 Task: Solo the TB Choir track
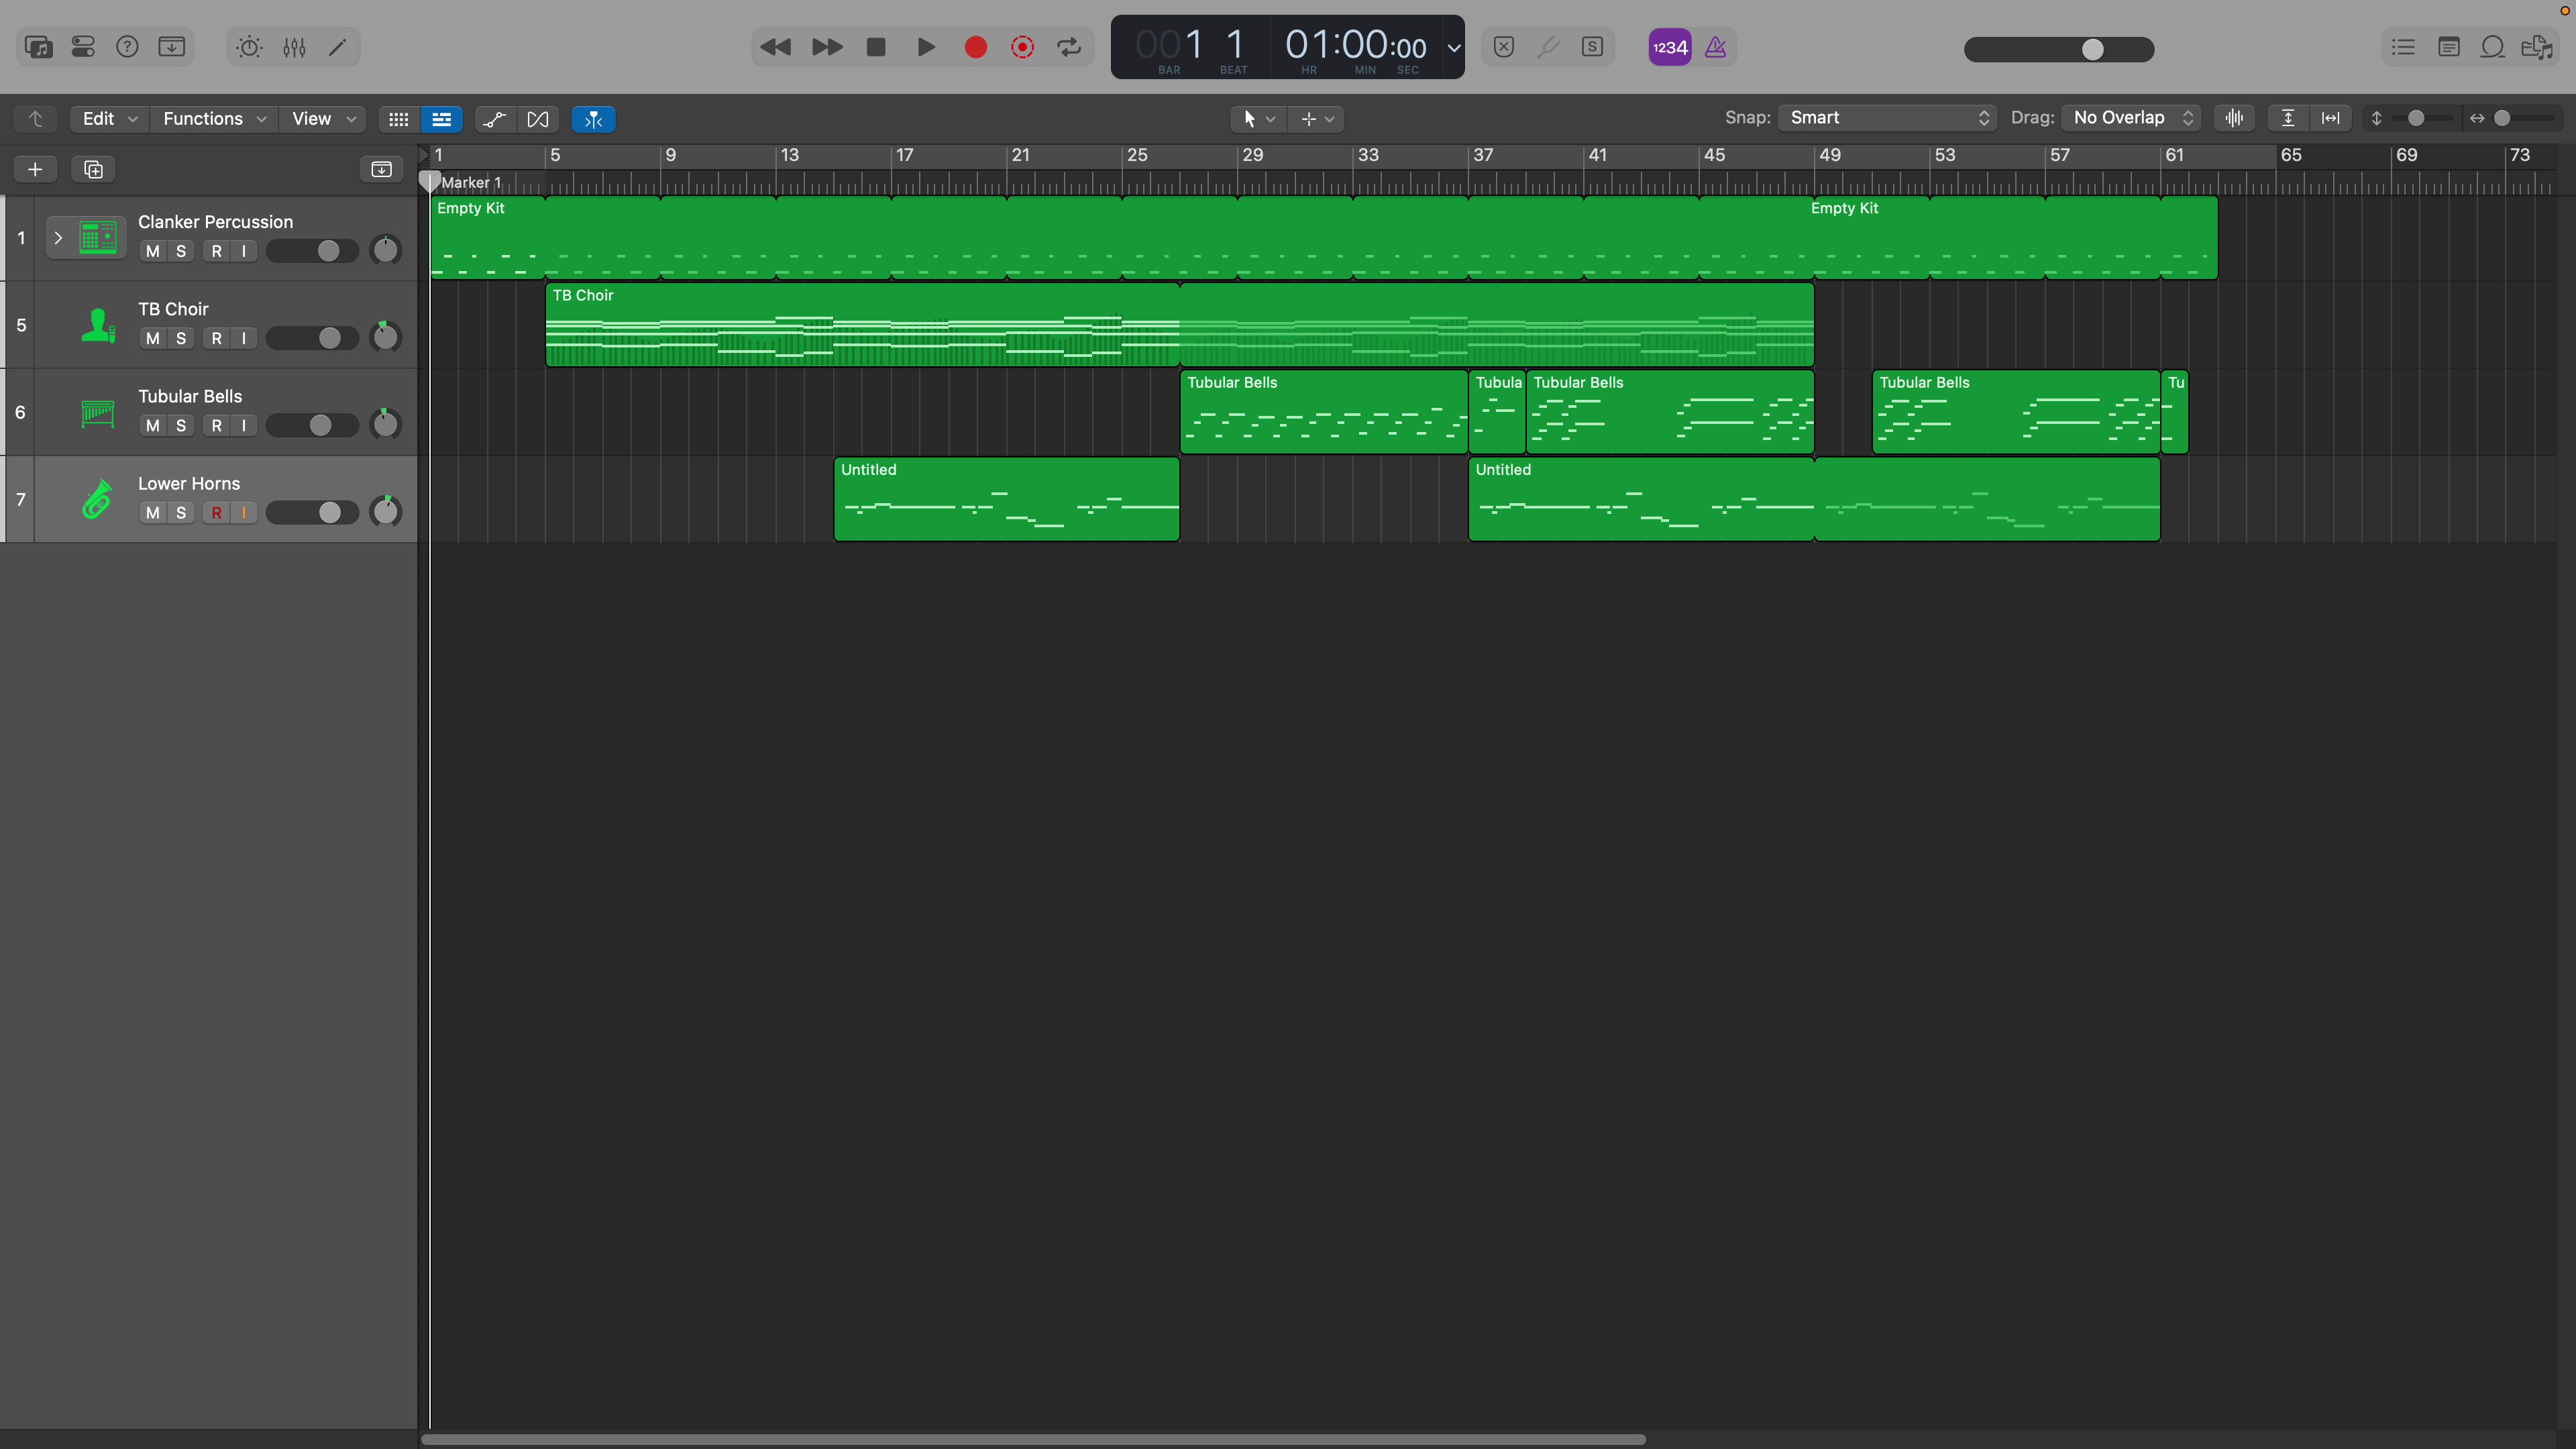point(180,338)
